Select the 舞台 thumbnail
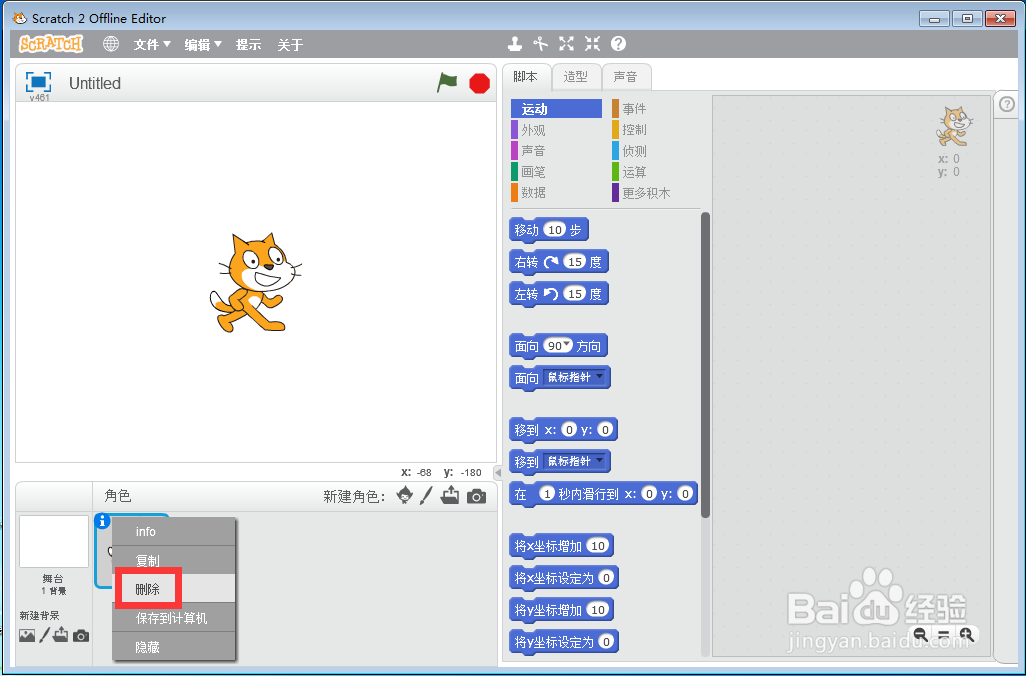The height and width of the screenshot is (676, 1026). coord(54,542)
